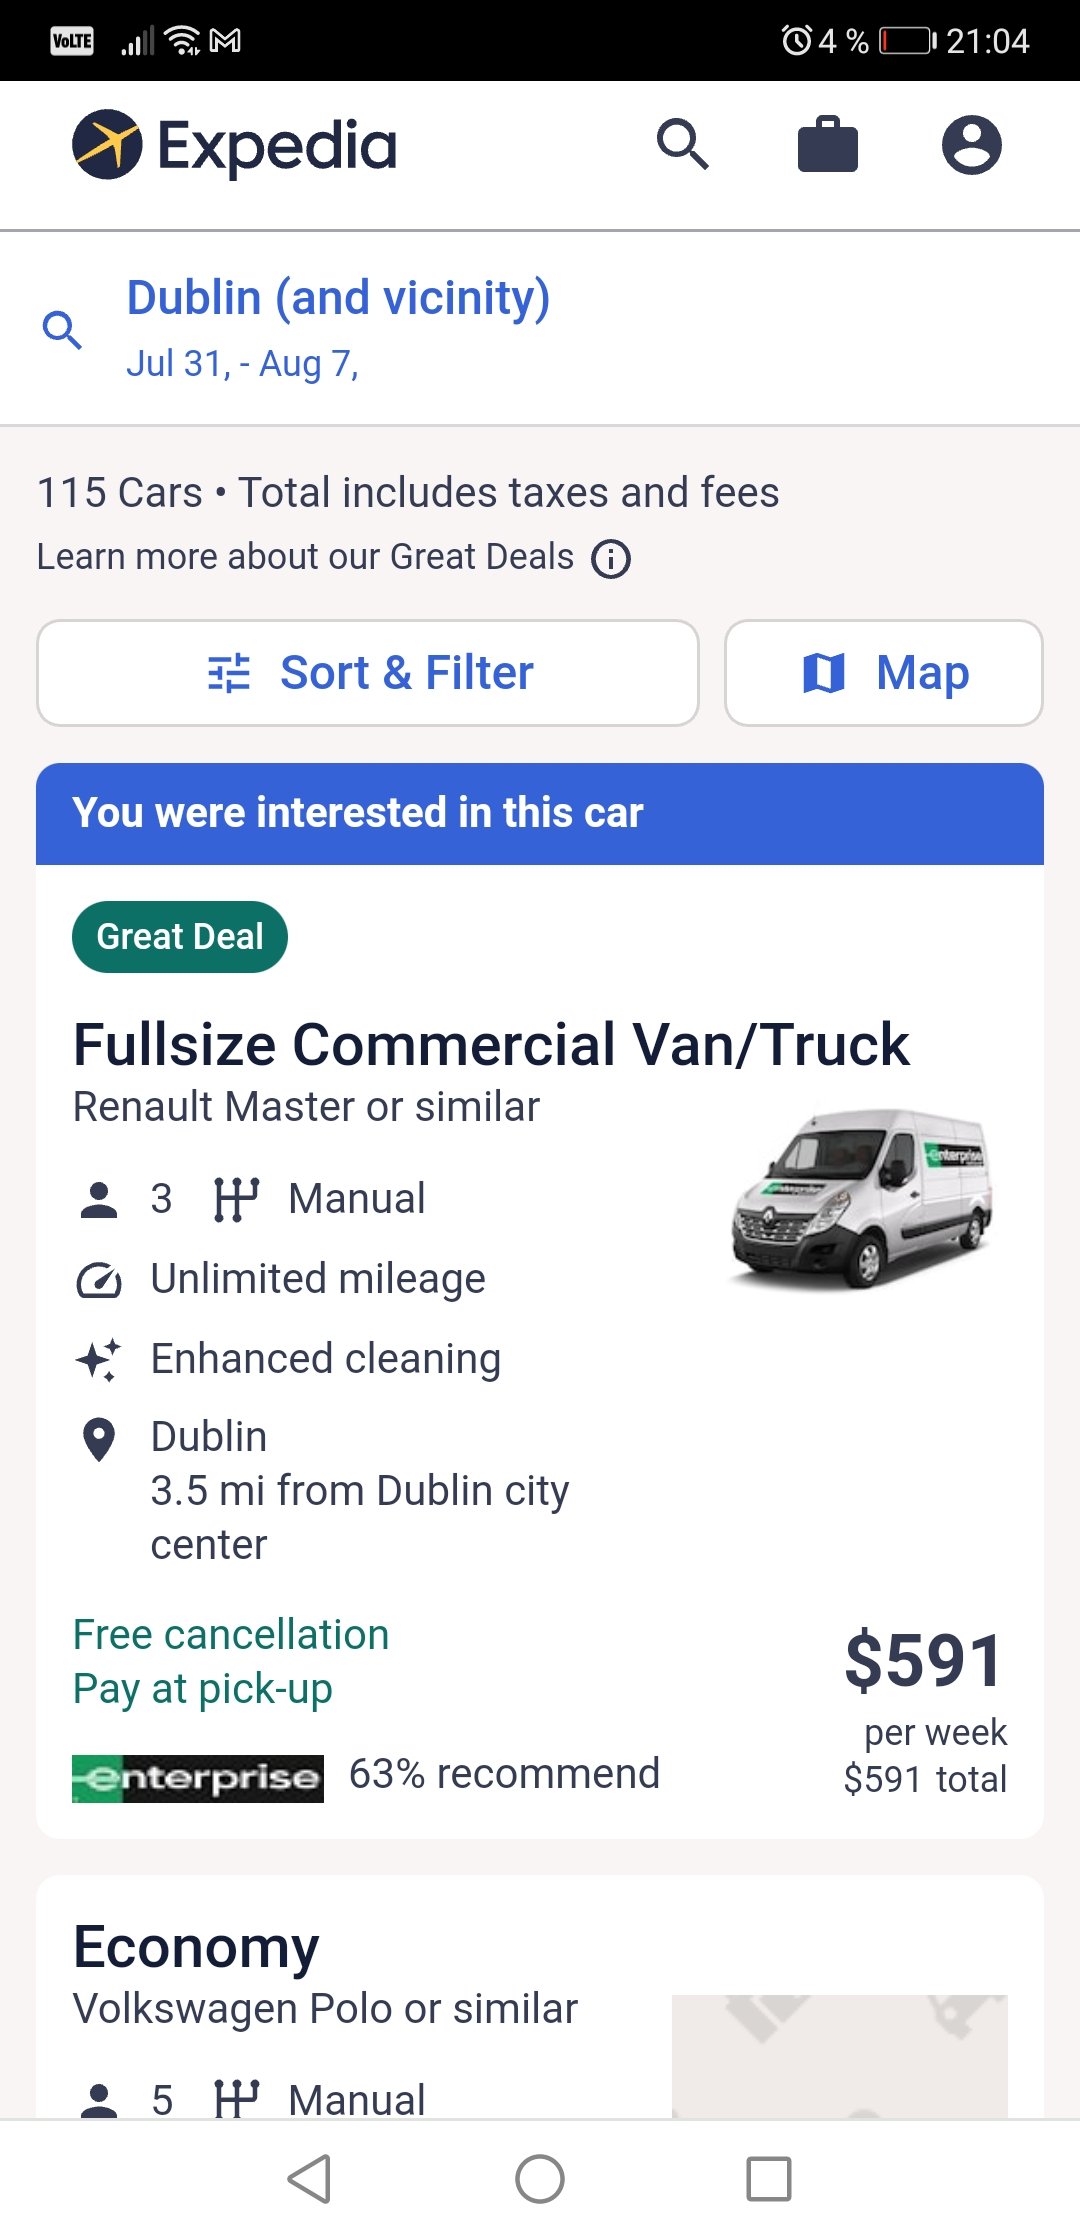Tap the Expedia logo

235,145
